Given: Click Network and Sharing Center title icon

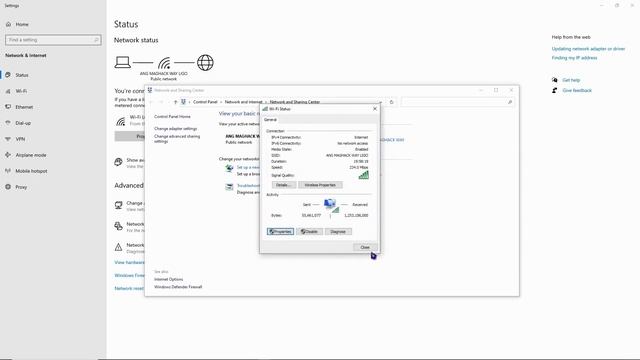Looking at the screenshot, I should click(x=150, y=90).
